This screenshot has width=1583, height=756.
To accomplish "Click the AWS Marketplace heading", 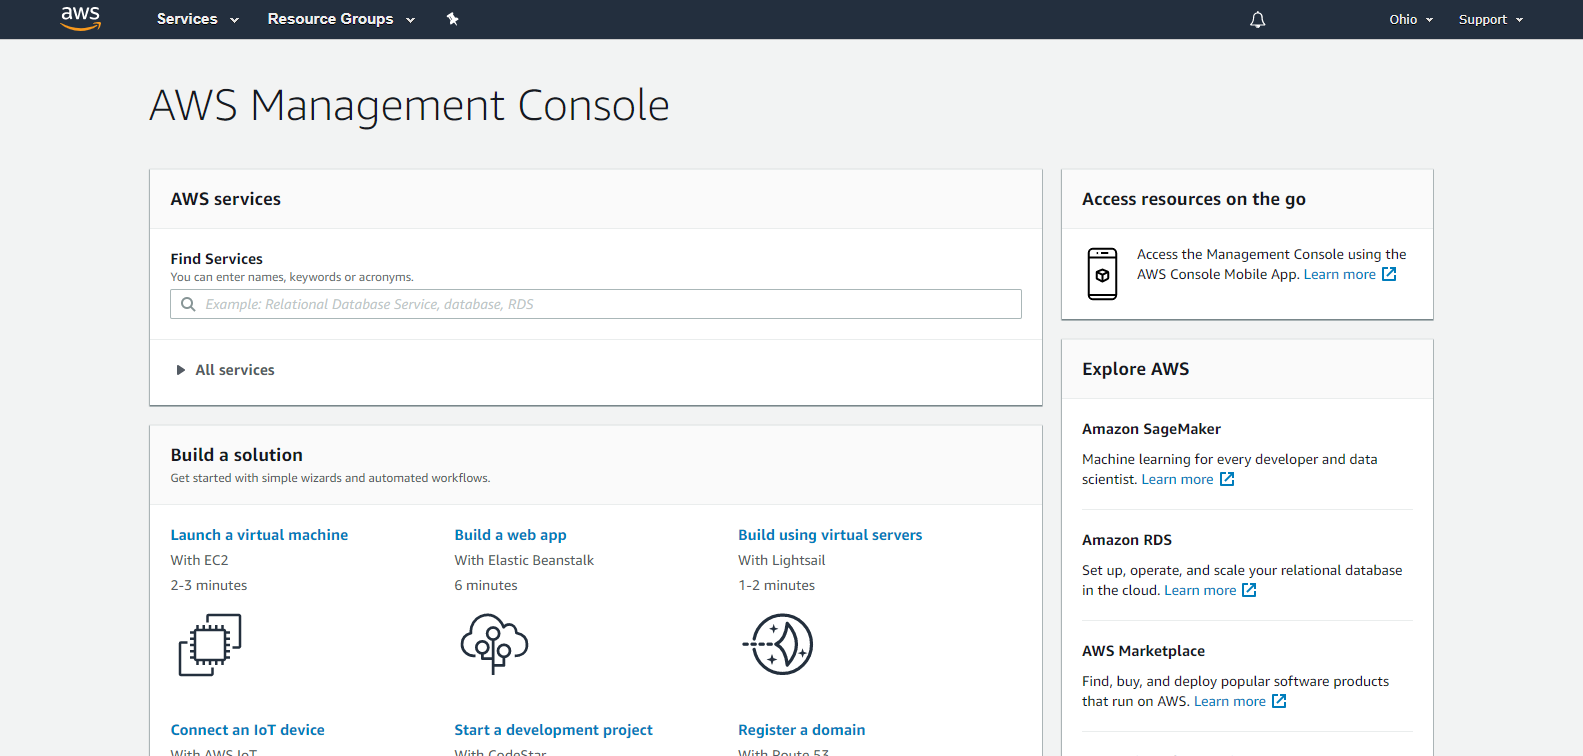I will tap(1143, 651).
